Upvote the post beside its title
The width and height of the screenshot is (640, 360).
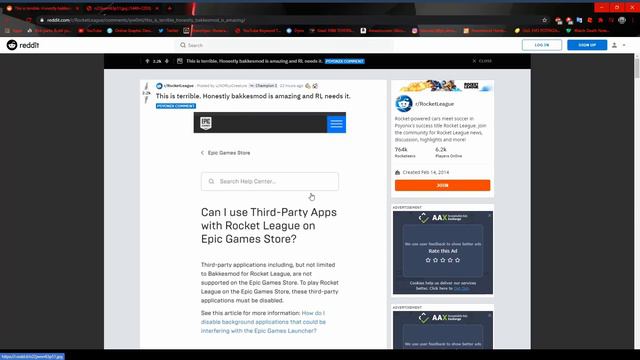pyautogui.click(x=147, y=86)
